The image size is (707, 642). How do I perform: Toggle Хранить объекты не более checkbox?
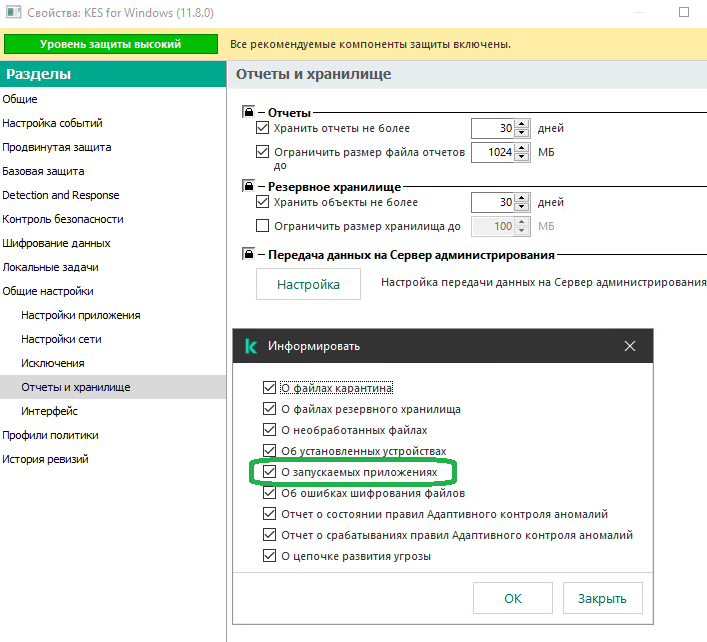click(x=262, y=202)
